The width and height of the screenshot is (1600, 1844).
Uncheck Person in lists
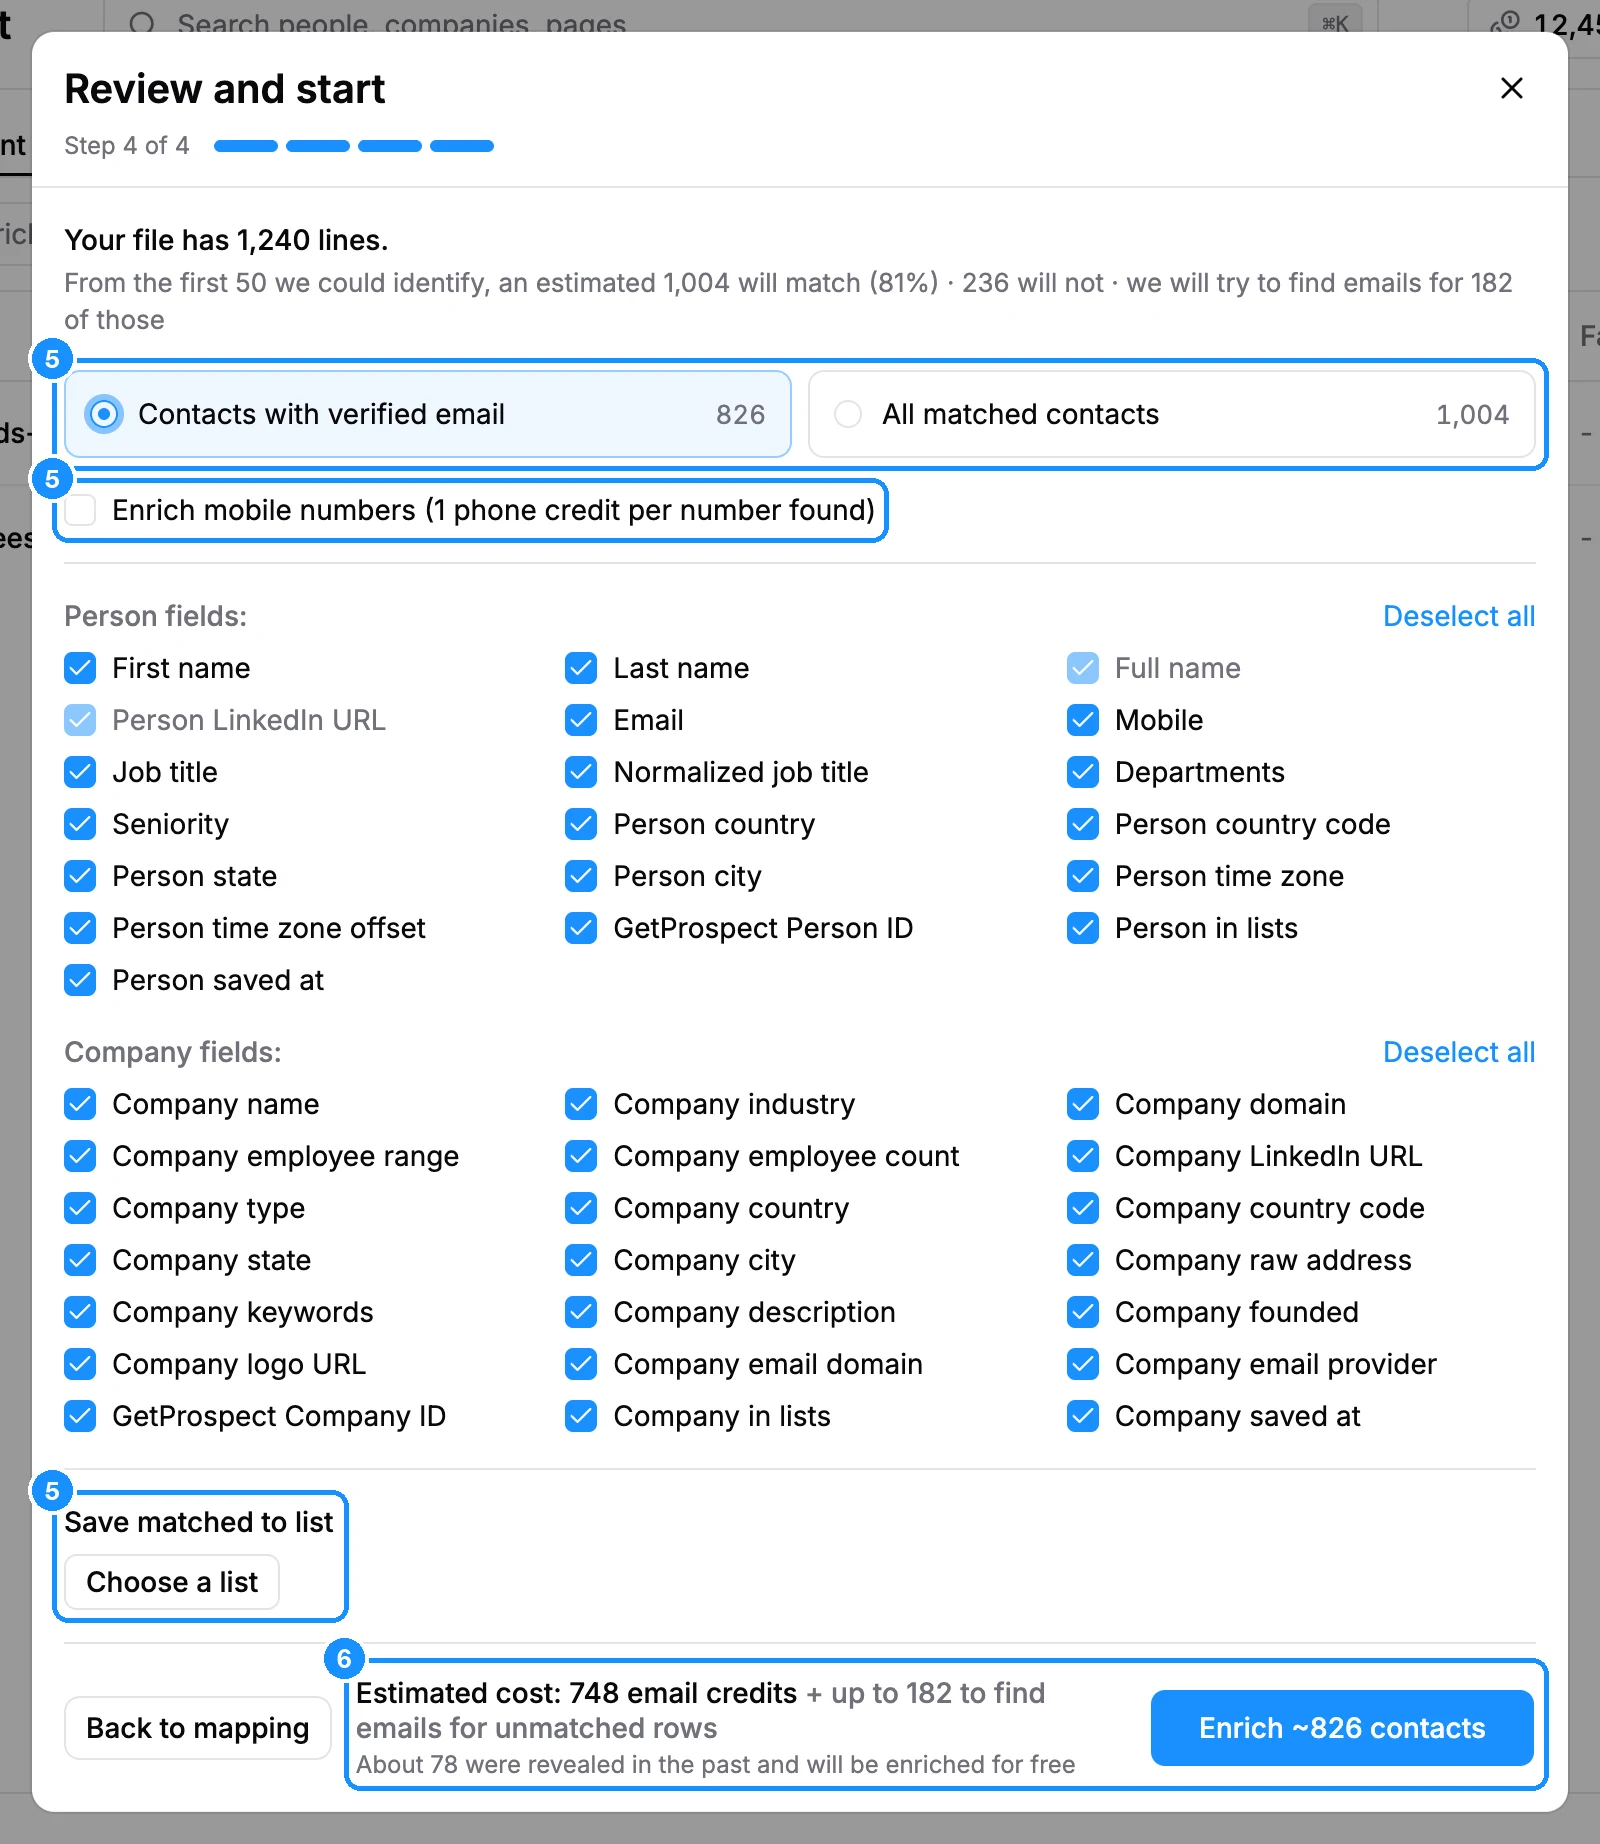point(1083,928)
